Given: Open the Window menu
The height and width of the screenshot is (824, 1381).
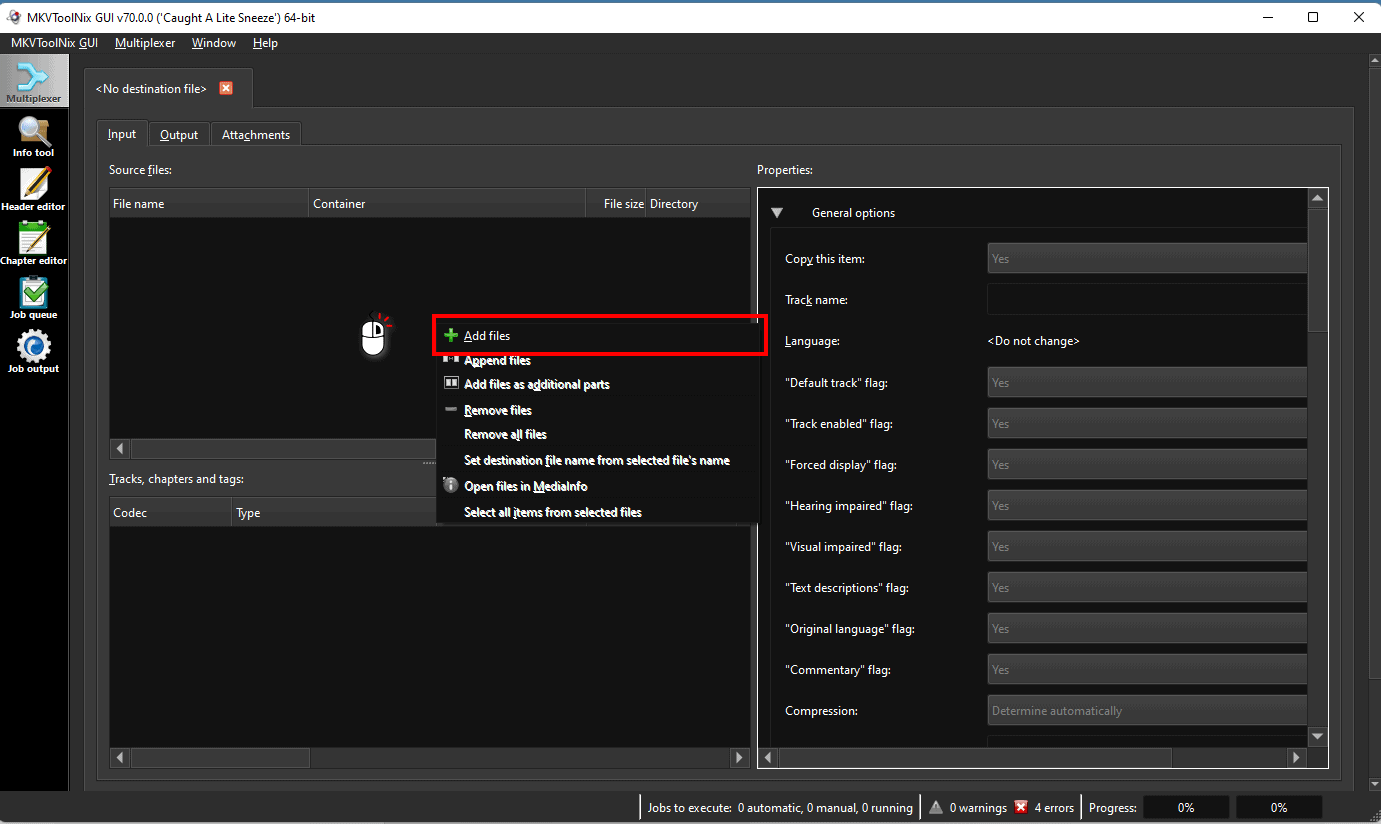Looking at the screenshot, I should tap(214, 43).
